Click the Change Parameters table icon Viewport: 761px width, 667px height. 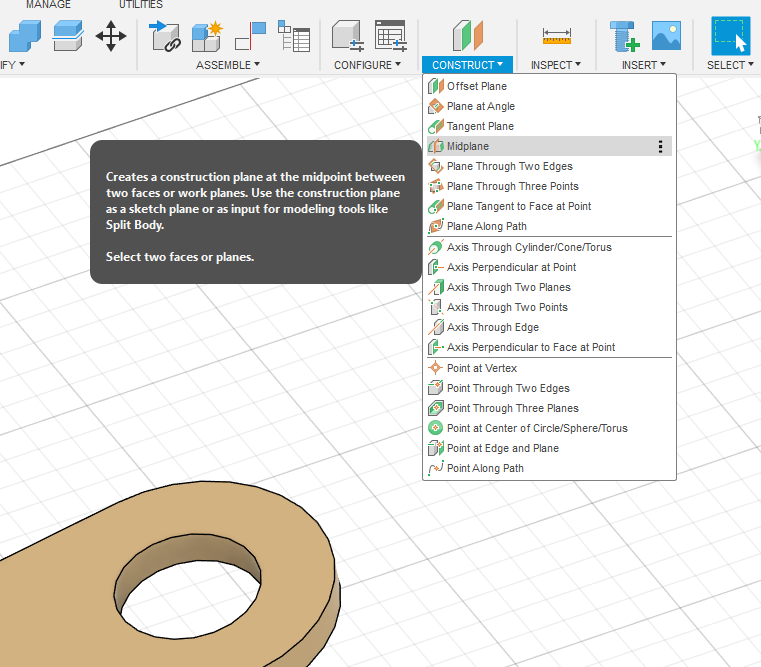pos(391,36)
